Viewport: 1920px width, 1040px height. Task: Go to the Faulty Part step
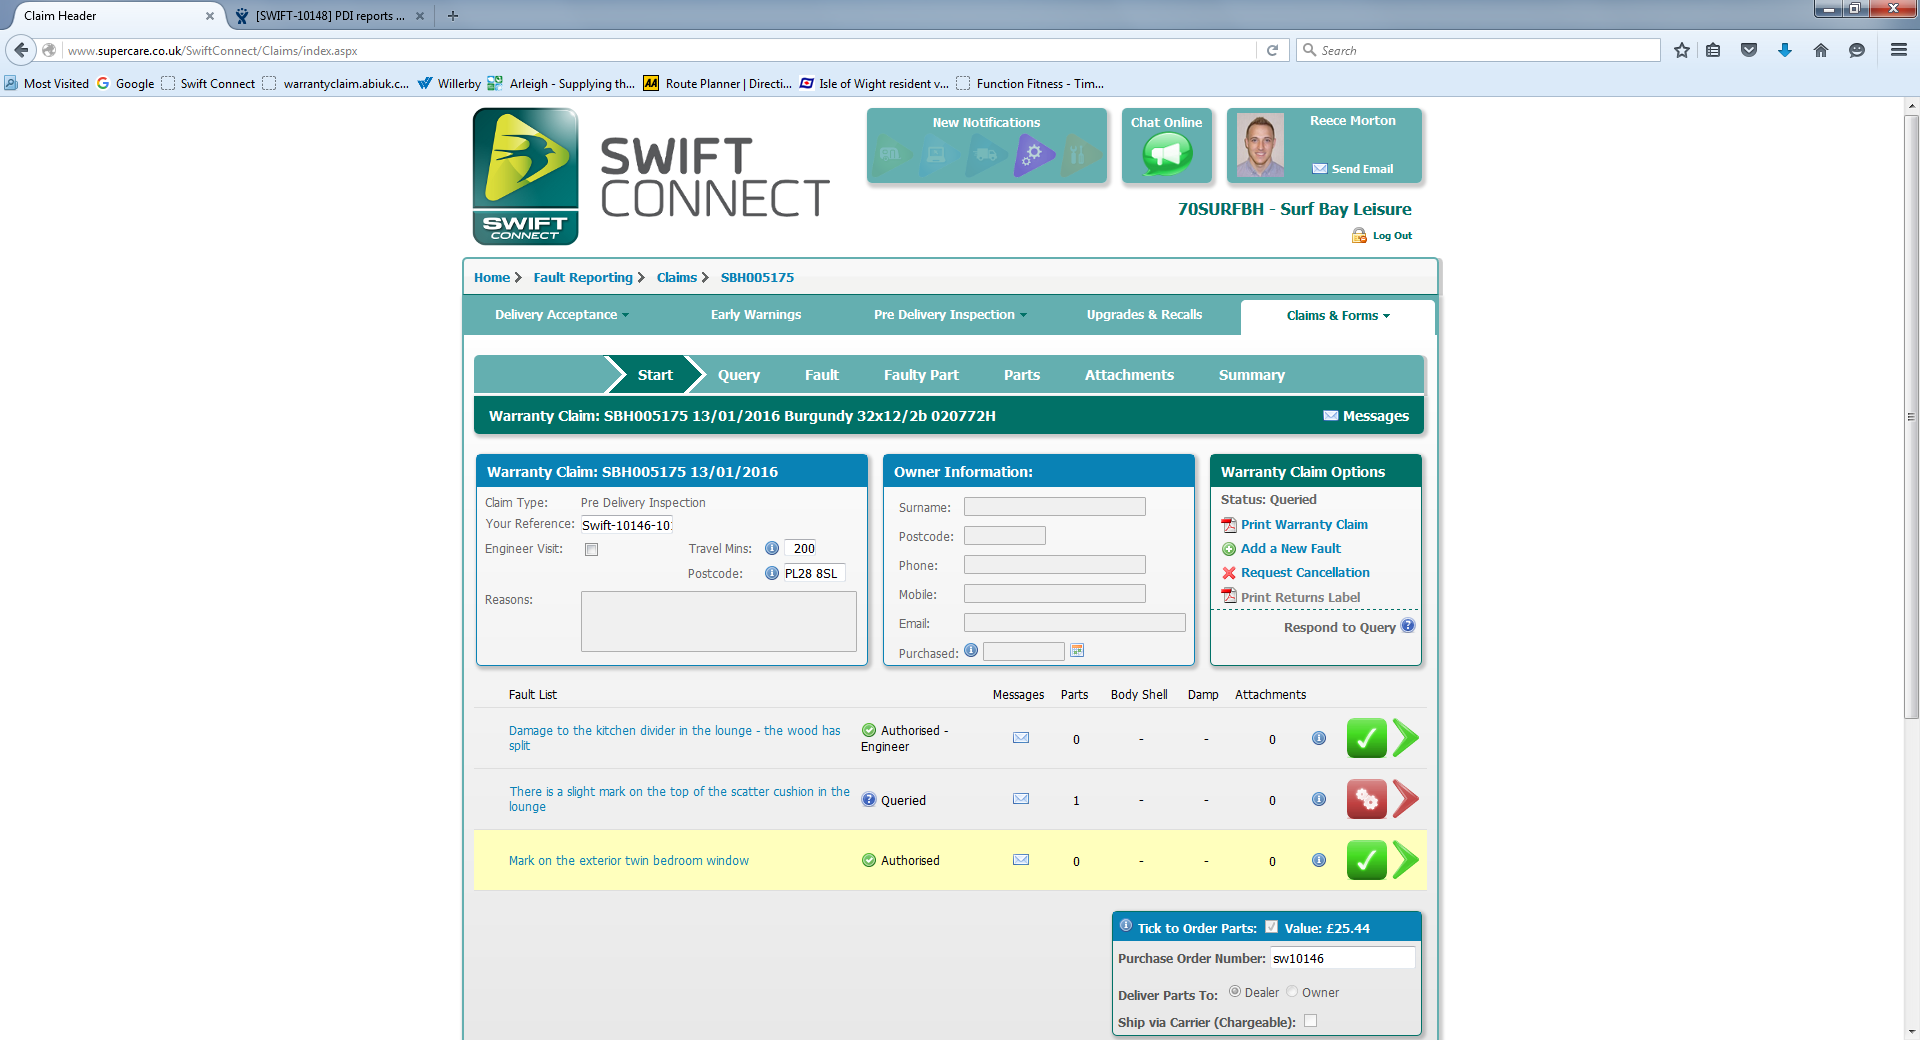921,375
